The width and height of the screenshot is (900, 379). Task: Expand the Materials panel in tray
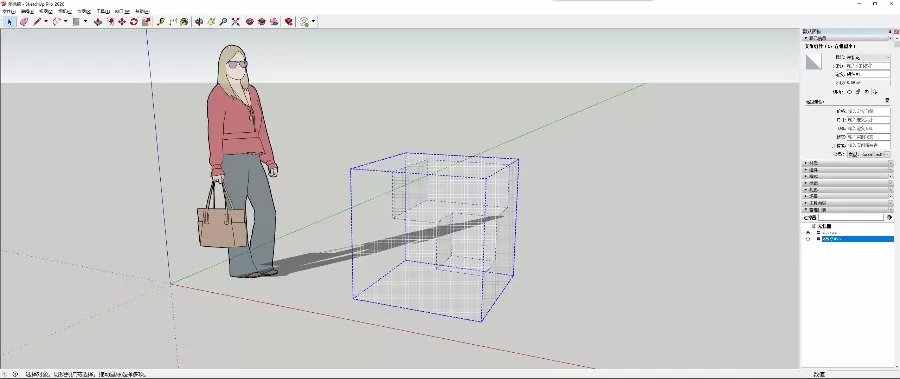click(847, 163)
